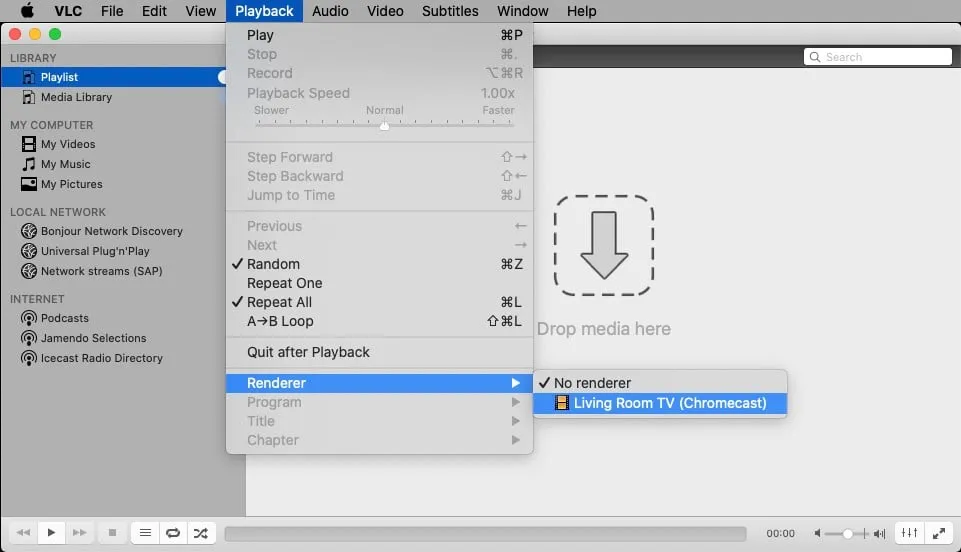Enable Repeat One in Playback menu
Viewport: 961px width, 552px height.
pos(379,283)
